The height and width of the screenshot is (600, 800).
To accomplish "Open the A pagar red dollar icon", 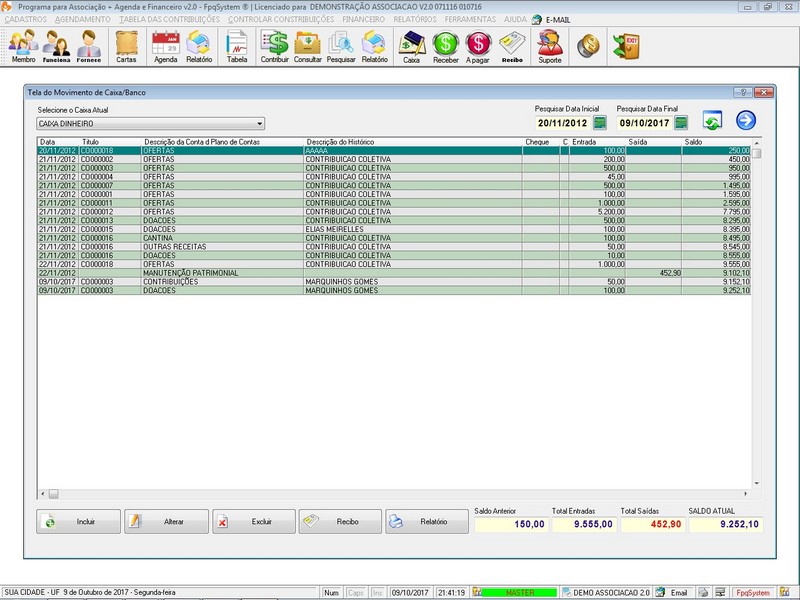I will pos(479,46).
